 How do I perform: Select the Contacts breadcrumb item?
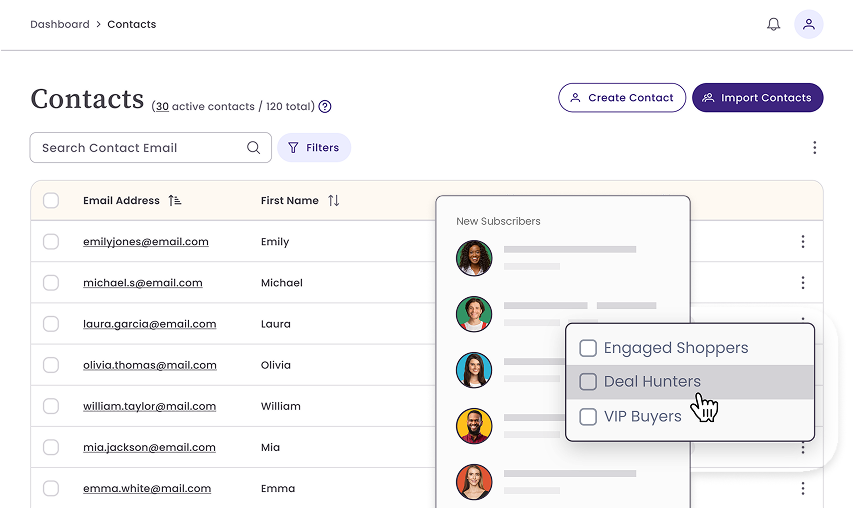click(x=131, y=24)
